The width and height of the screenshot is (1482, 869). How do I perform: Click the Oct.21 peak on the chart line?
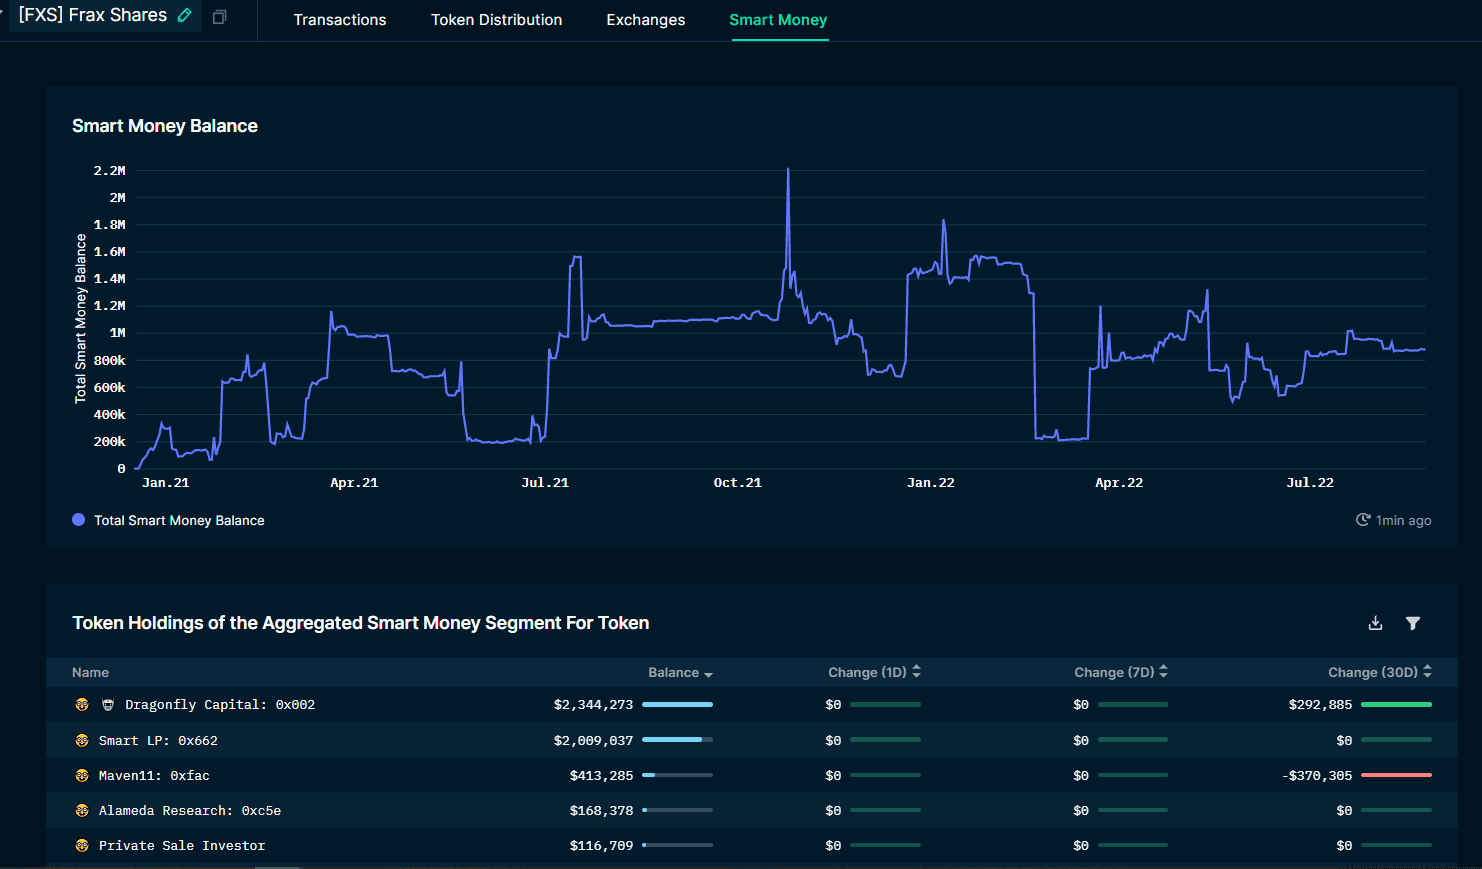click(x=788, y=170)
